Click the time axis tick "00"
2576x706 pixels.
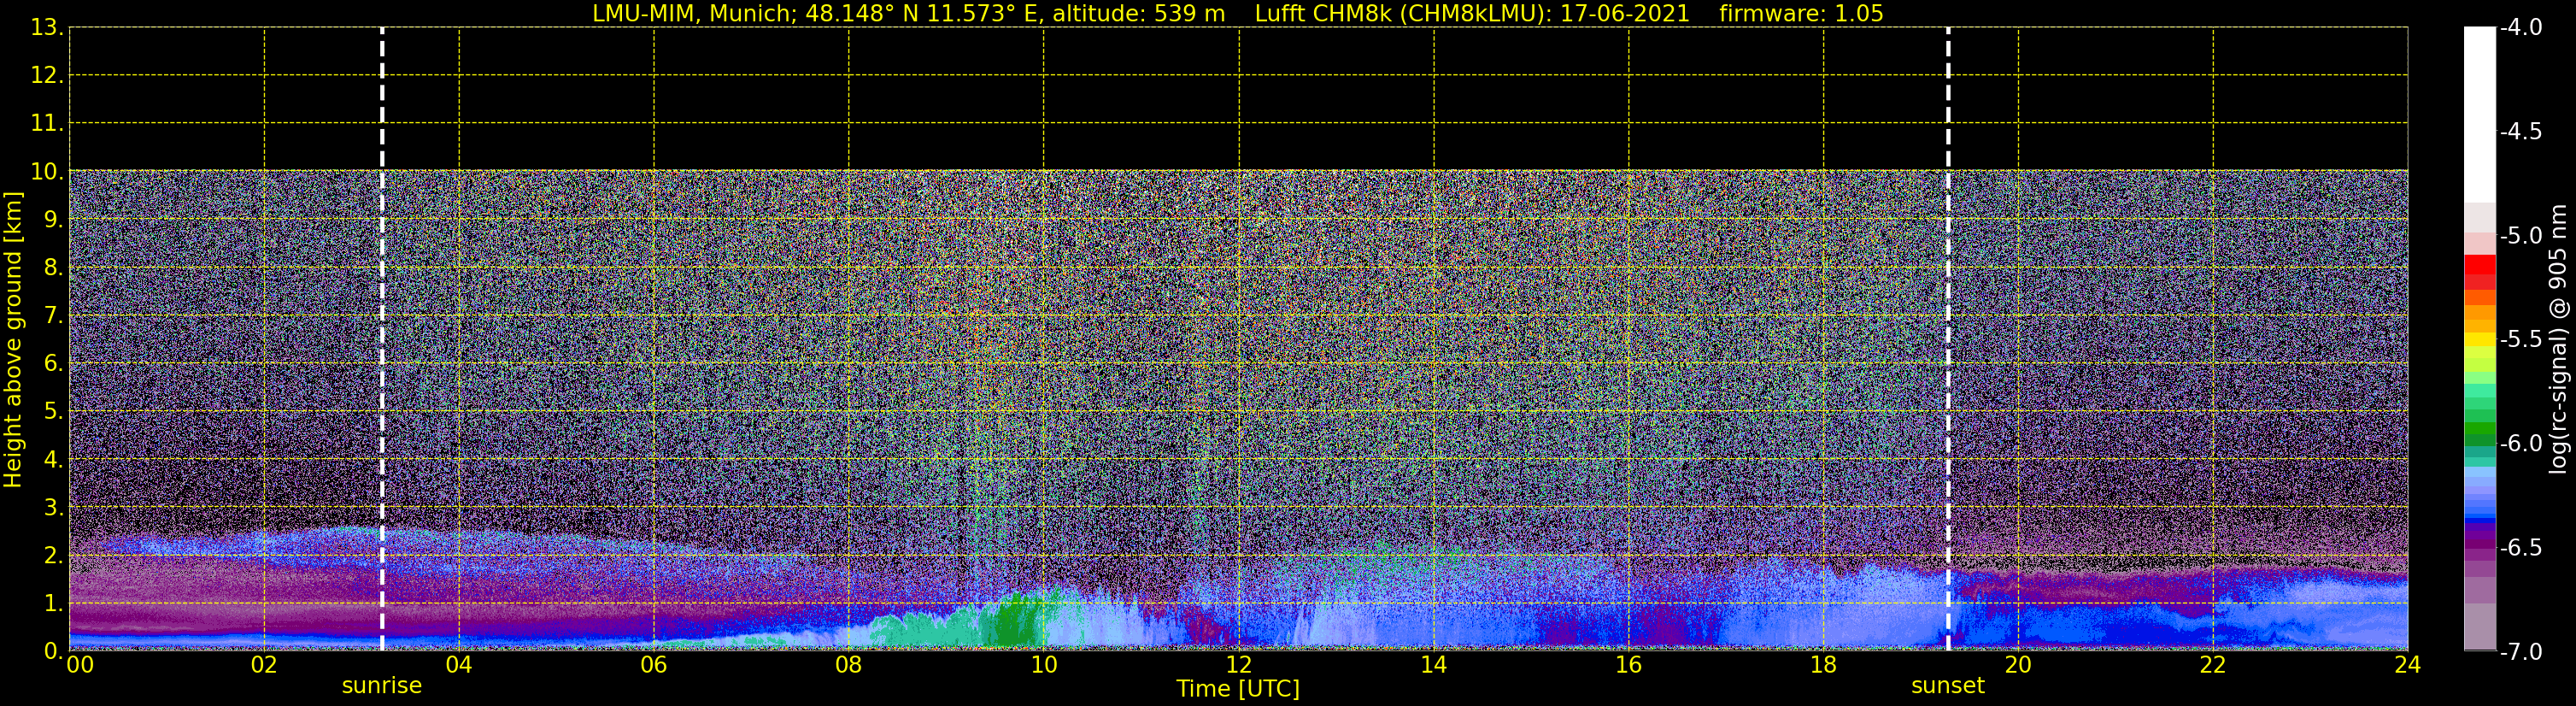point(80,665)
